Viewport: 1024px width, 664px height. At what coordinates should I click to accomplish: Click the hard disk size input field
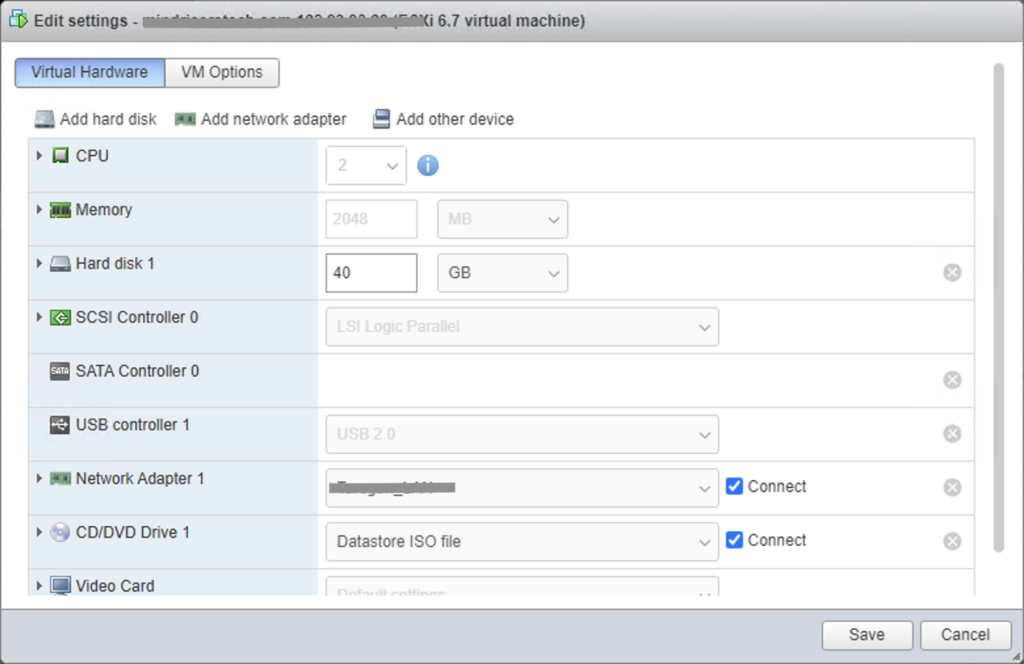371,272
